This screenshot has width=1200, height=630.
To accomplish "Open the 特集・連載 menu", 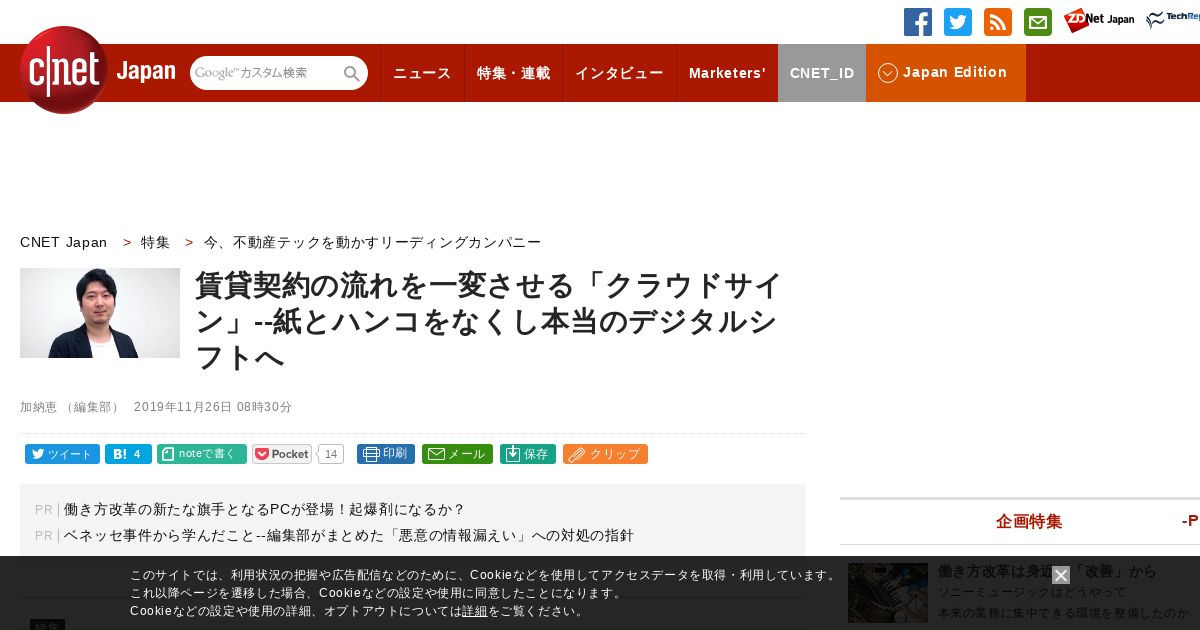I will pos(513,73).
